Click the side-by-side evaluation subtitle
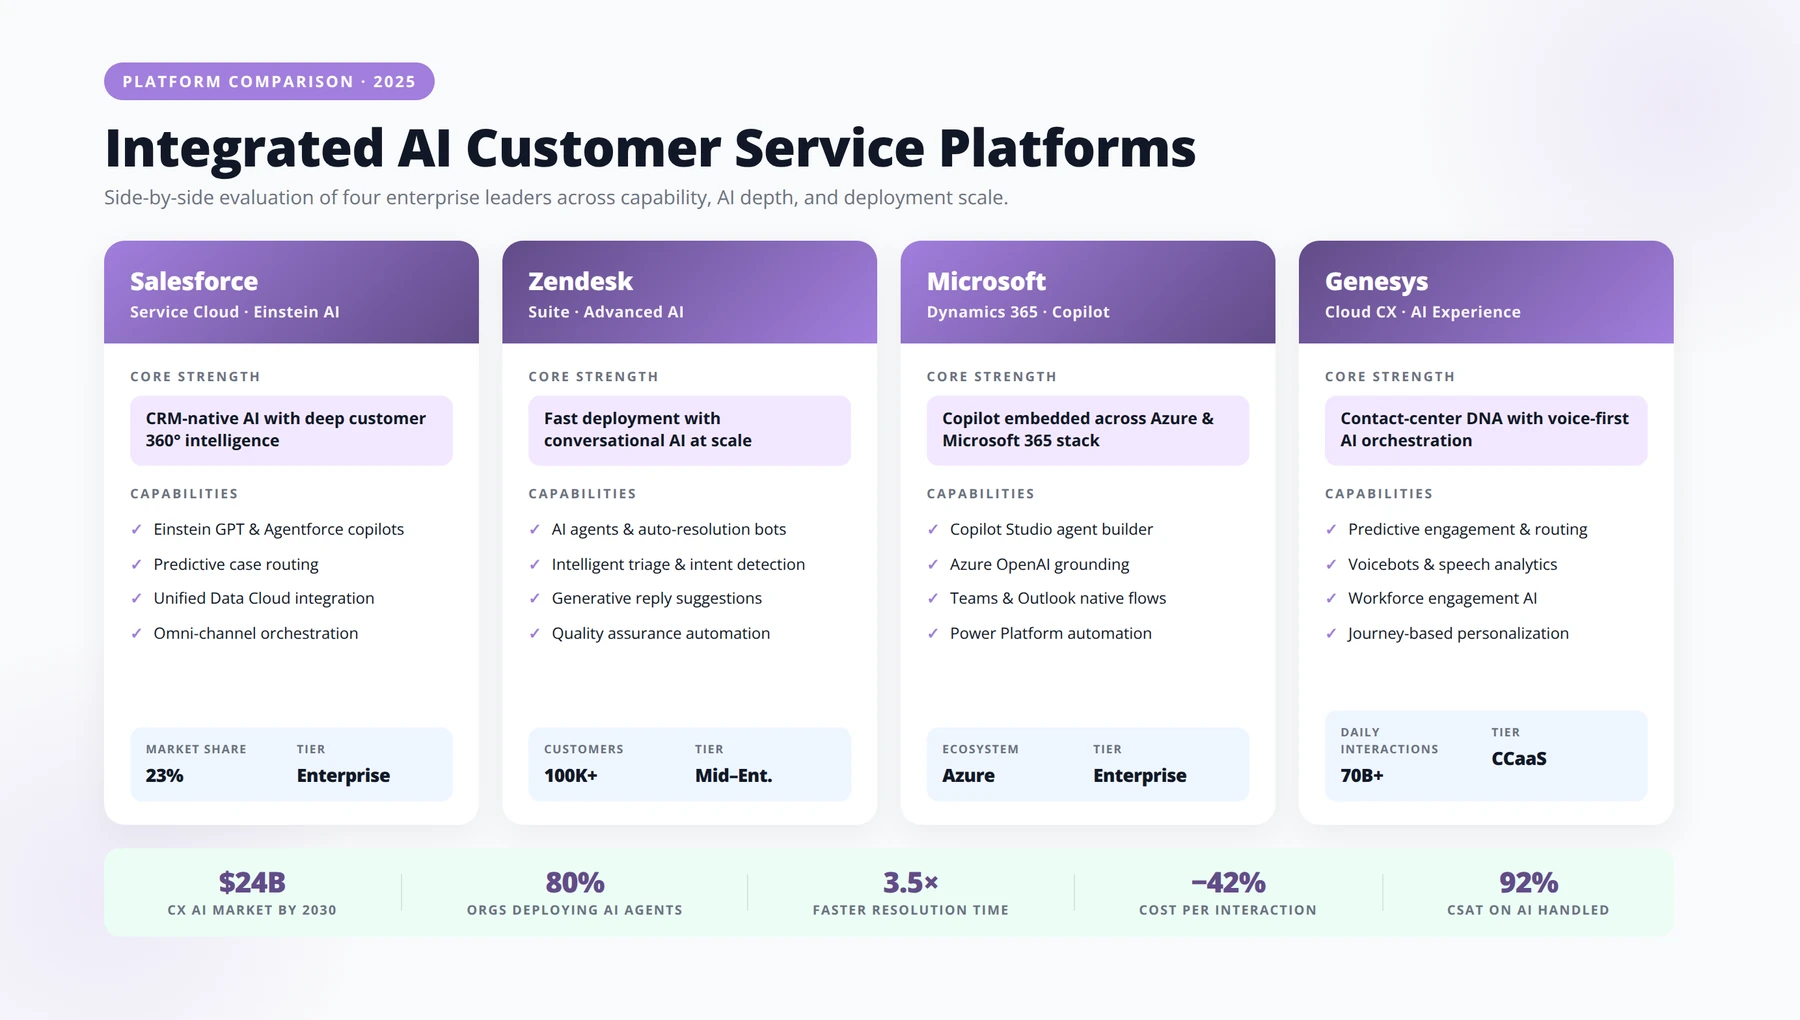1800x1020 pixels. click(x=556, y=197)
